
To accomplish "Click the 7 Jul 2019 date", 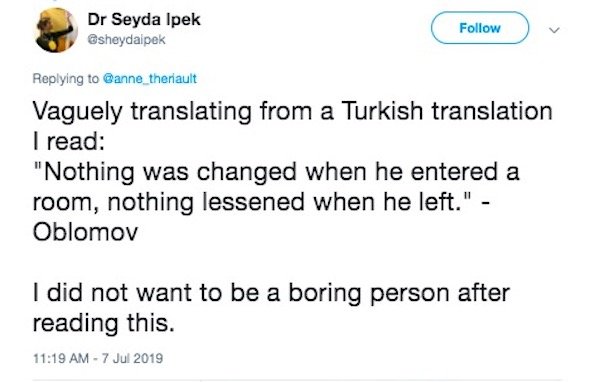I will pos(132,359).
